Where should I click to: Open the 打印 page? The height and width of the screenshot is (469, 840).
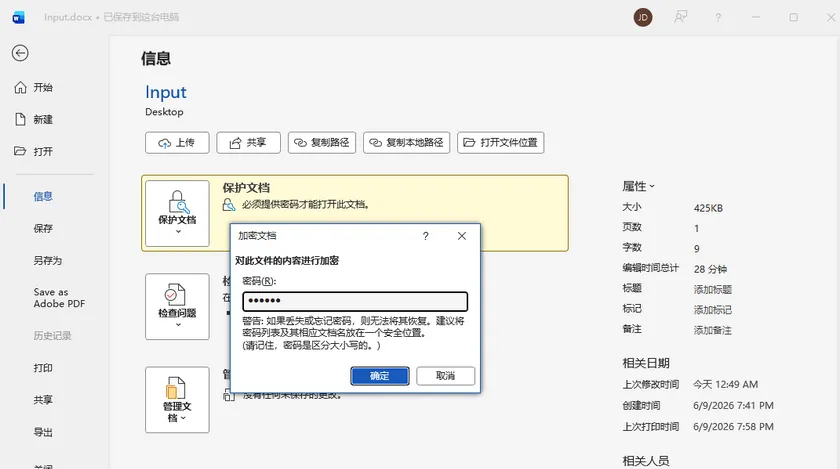pyautogui.click(x=43, y=368)
